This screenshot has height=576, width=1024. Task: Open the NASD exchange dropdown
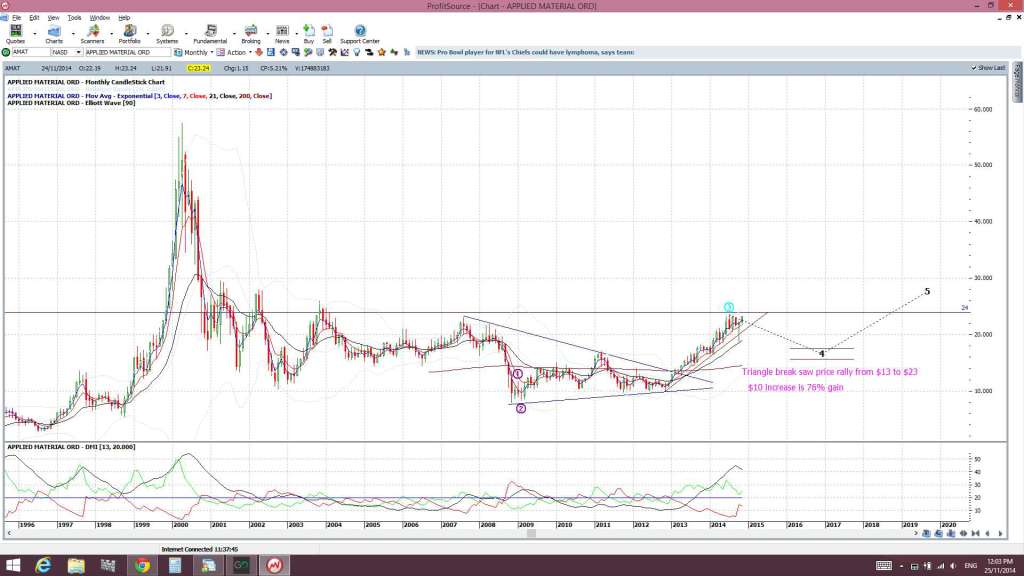(78, 52)
